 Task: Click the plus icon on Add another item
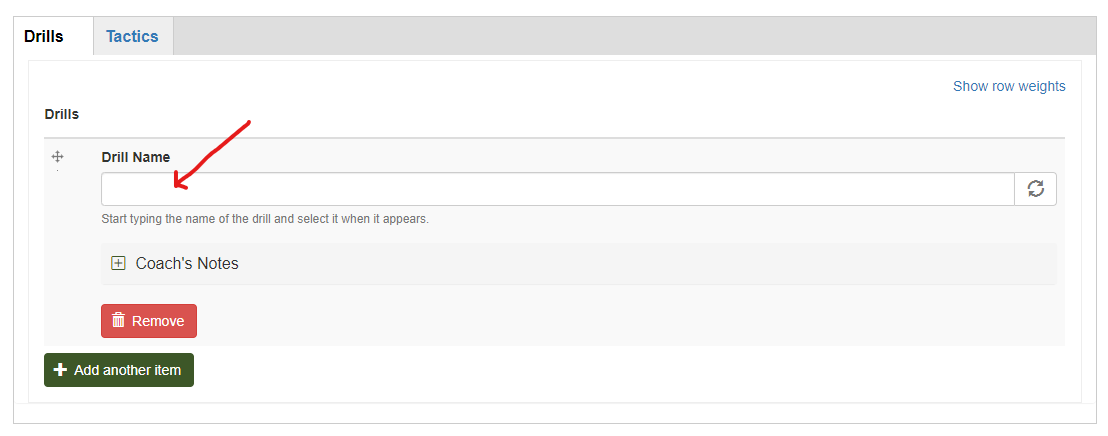[61, 370]
